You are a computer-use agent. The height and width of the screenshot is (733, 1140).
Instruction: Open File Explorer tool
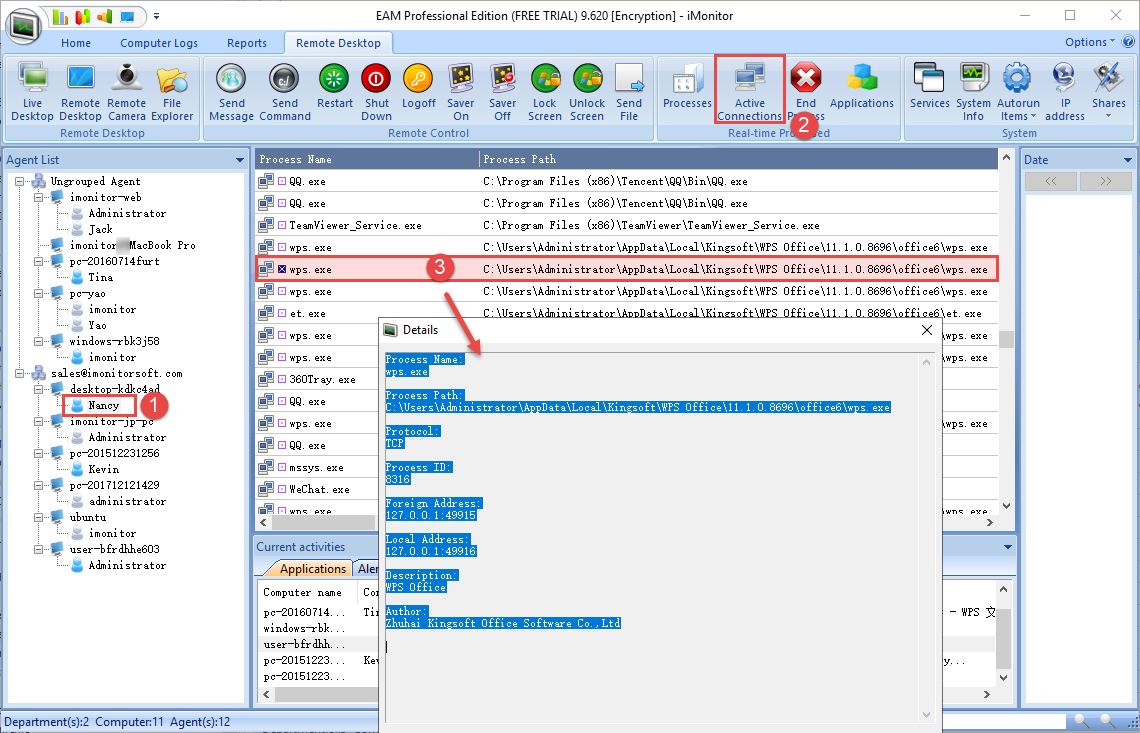tap(172, 92)
